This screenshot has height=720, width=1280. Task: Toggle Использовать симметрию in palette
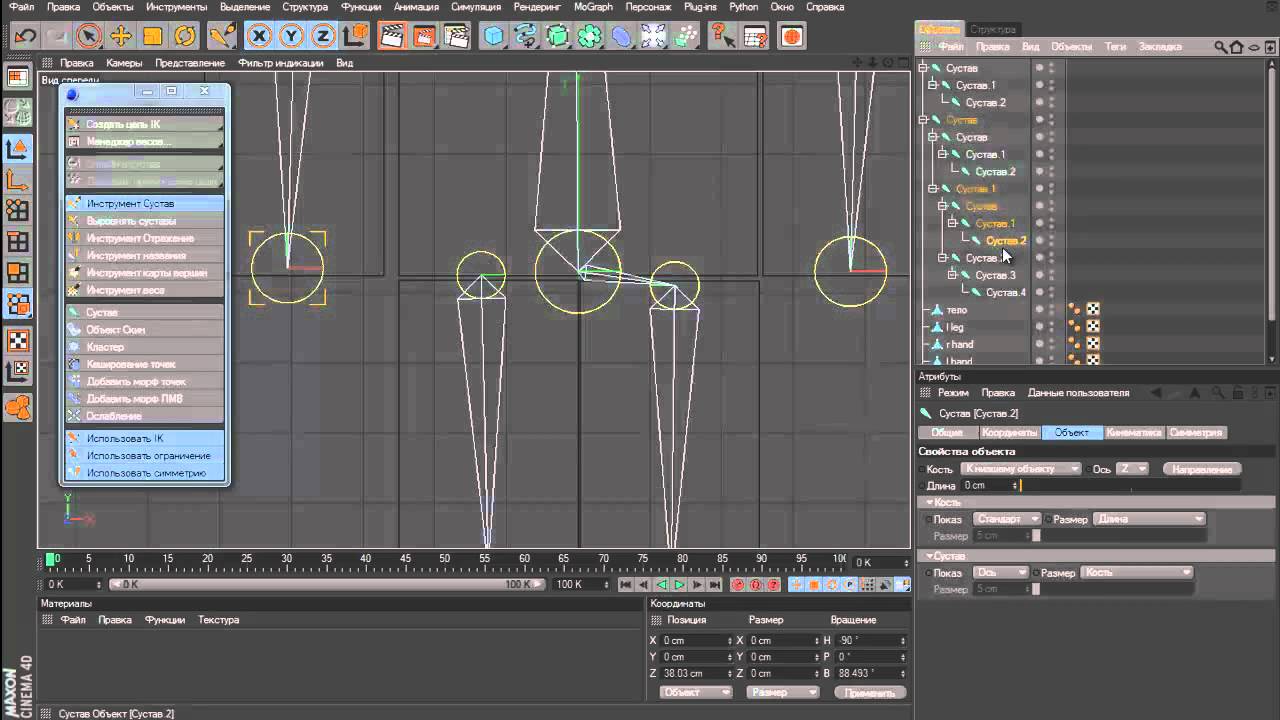click(x=145, y=473)
